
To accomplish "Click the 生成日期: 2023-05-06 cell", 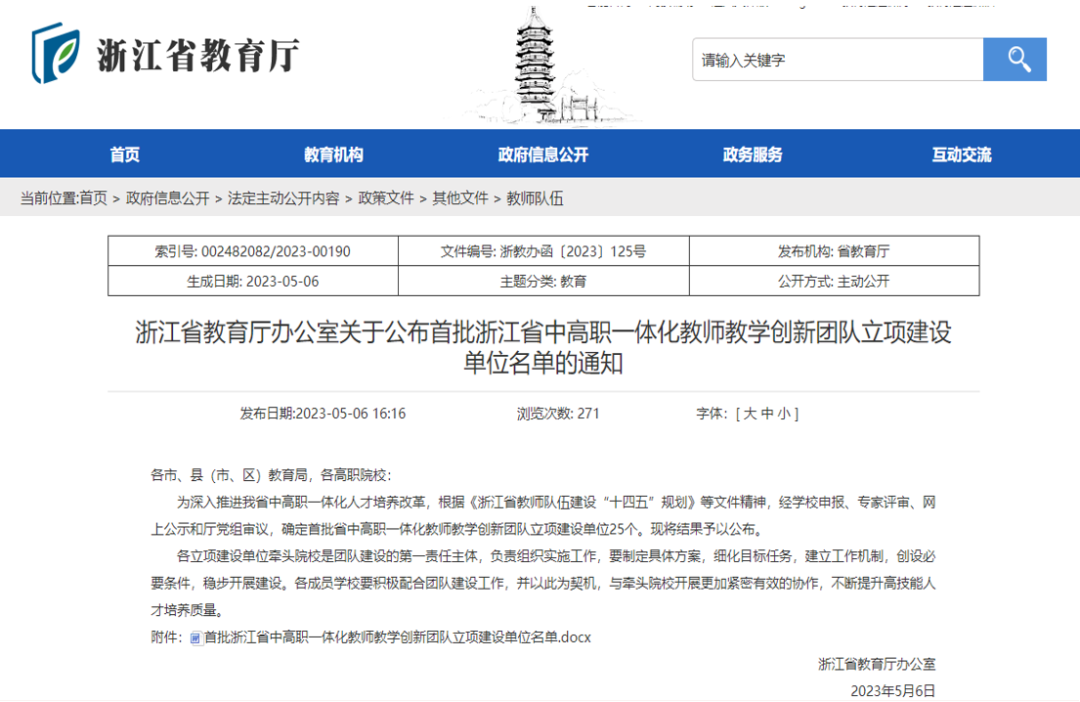I will pos(253,281).
